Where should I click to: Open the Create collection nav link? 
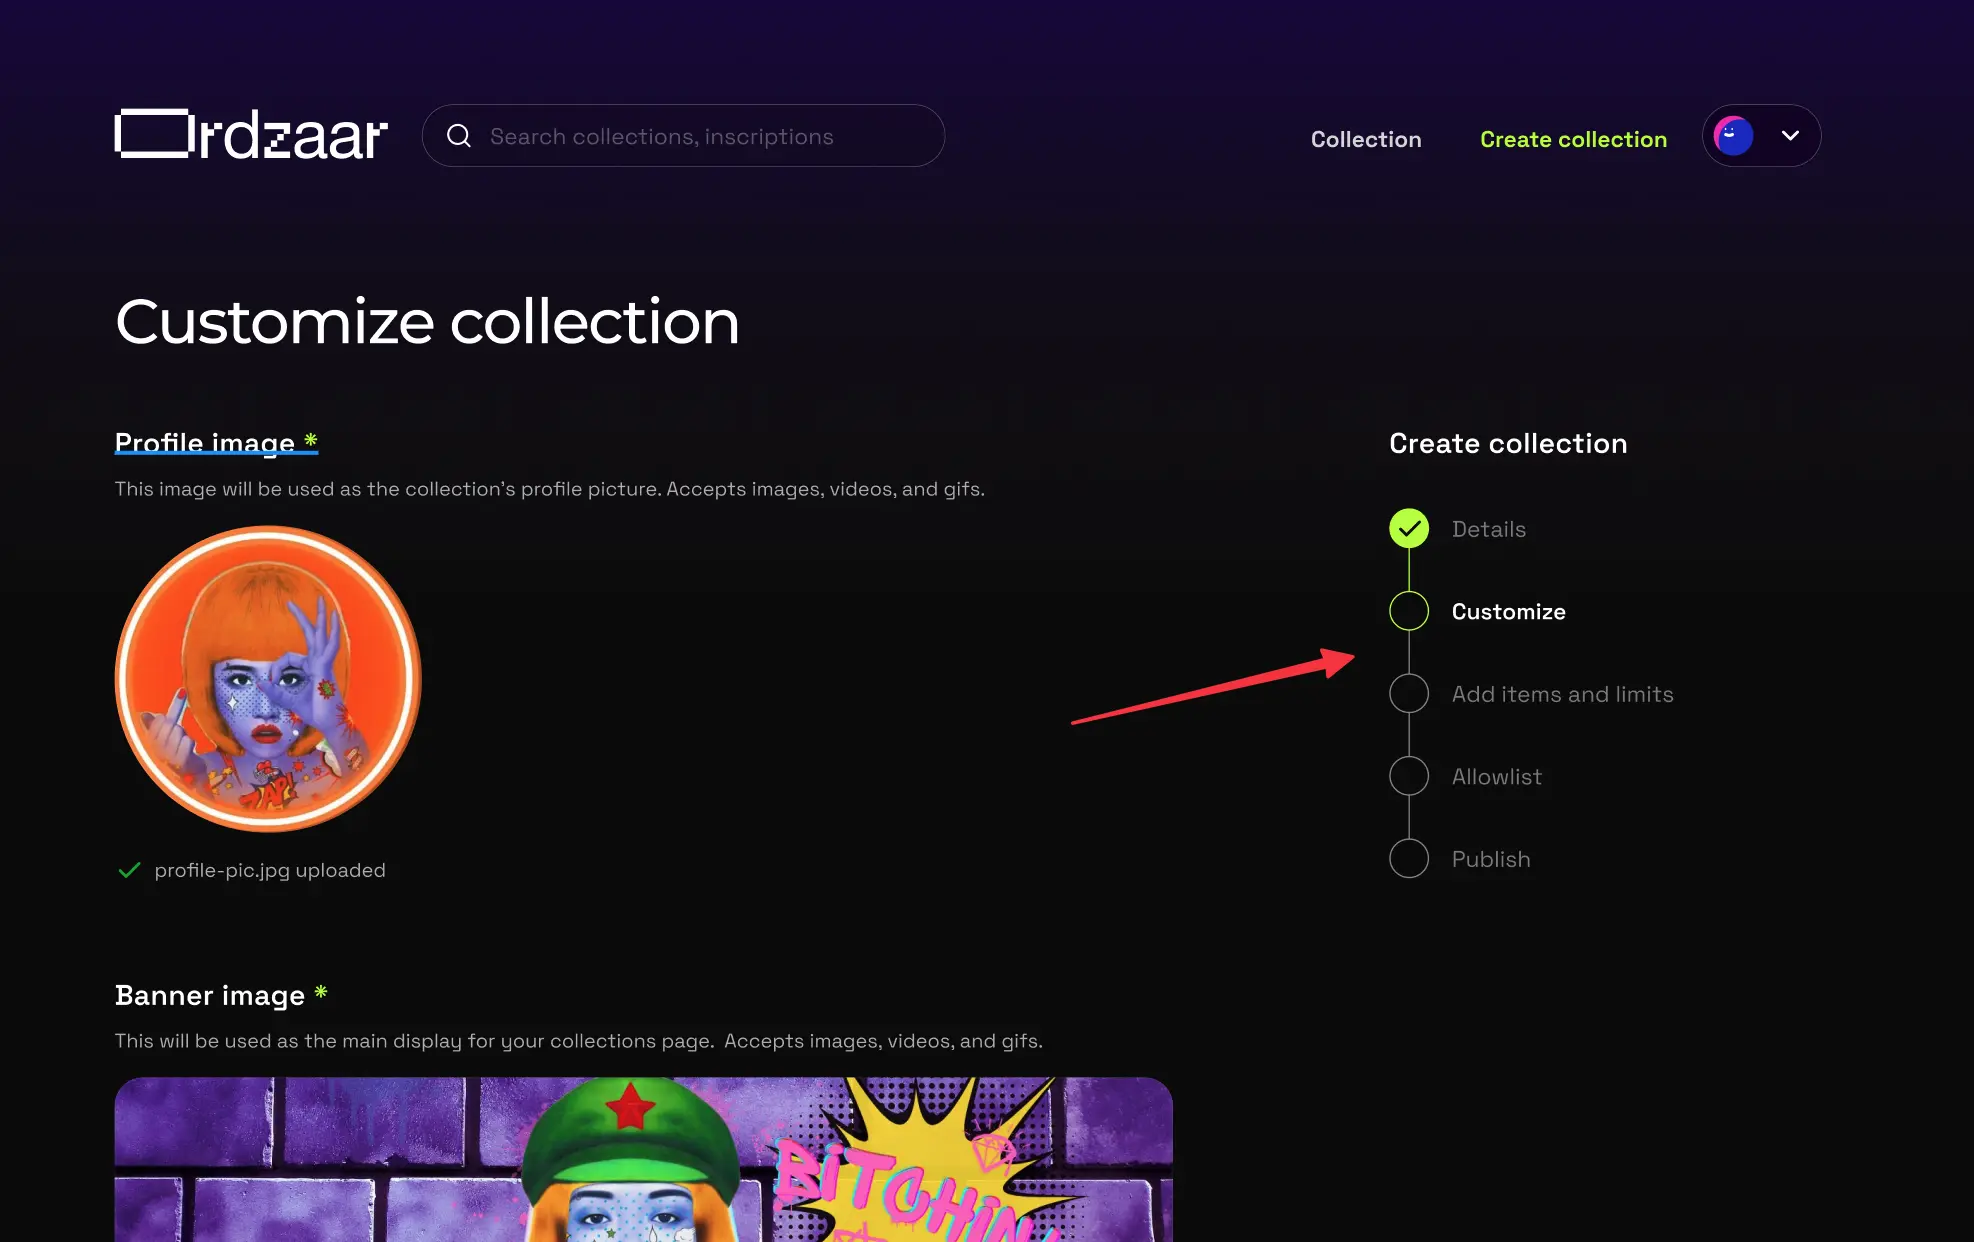pyautogui.click(x=1573, y=139)
